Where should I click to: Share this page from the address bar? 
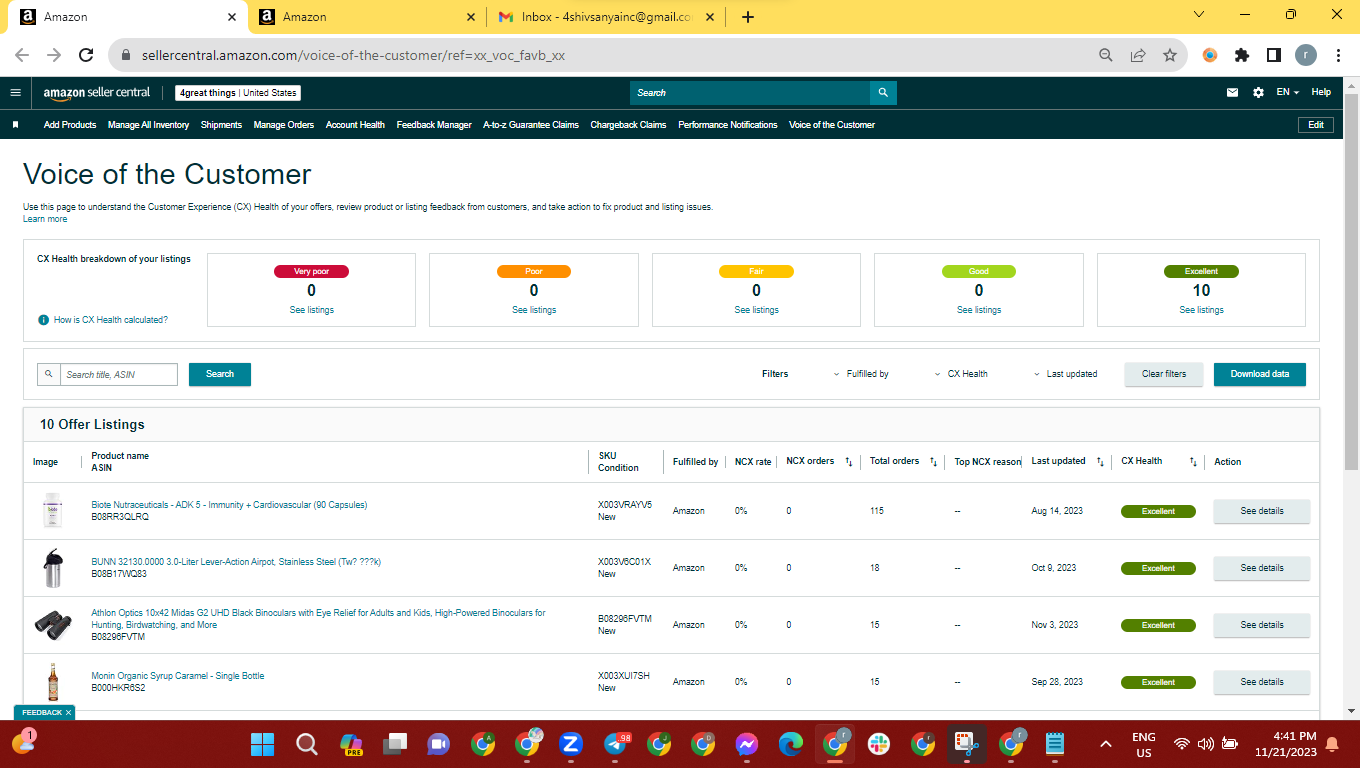click(1138, 55)
